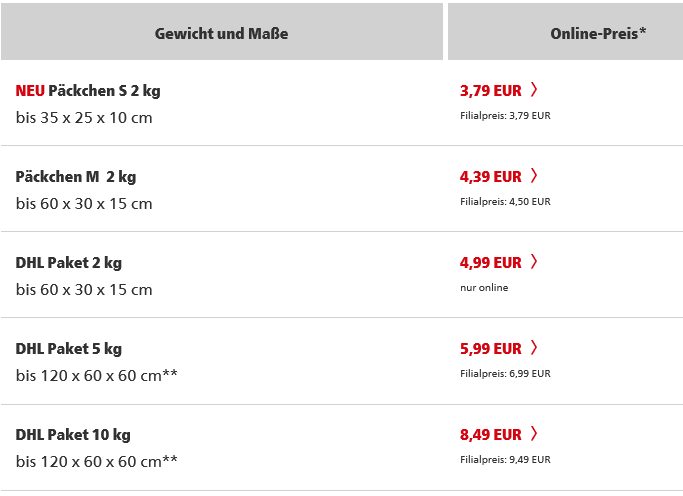Viewport: 683px width, 496px height.
Task: Select the Päckchen S 2 kg title
Action: click(x=104, y=91)
